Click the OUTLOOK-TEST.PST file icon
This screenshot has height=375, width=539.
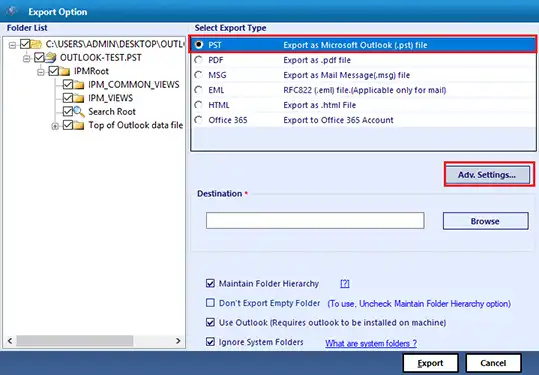(x=51, y=57)
